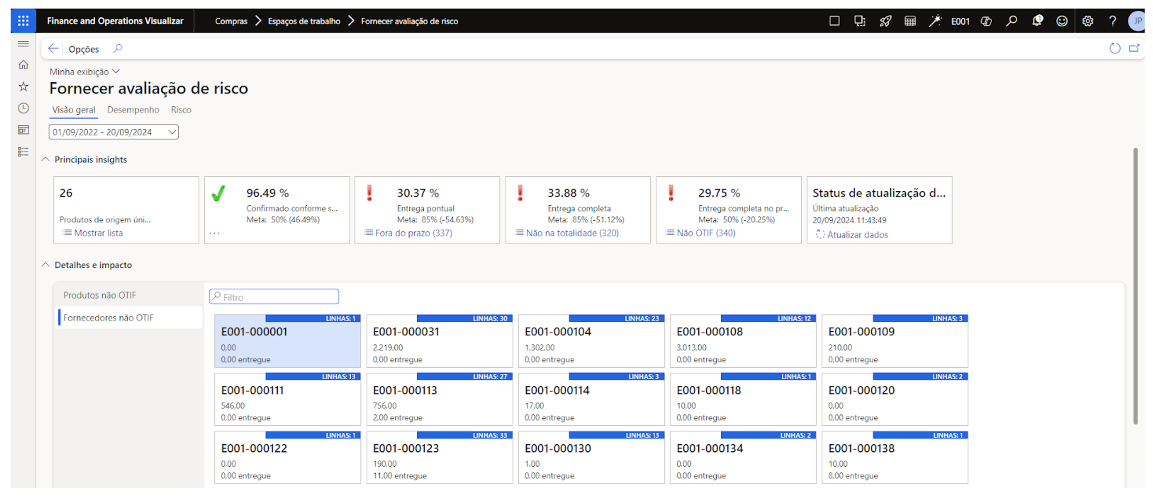Click the Copilot icon in top bar

[x=986, y=20]
